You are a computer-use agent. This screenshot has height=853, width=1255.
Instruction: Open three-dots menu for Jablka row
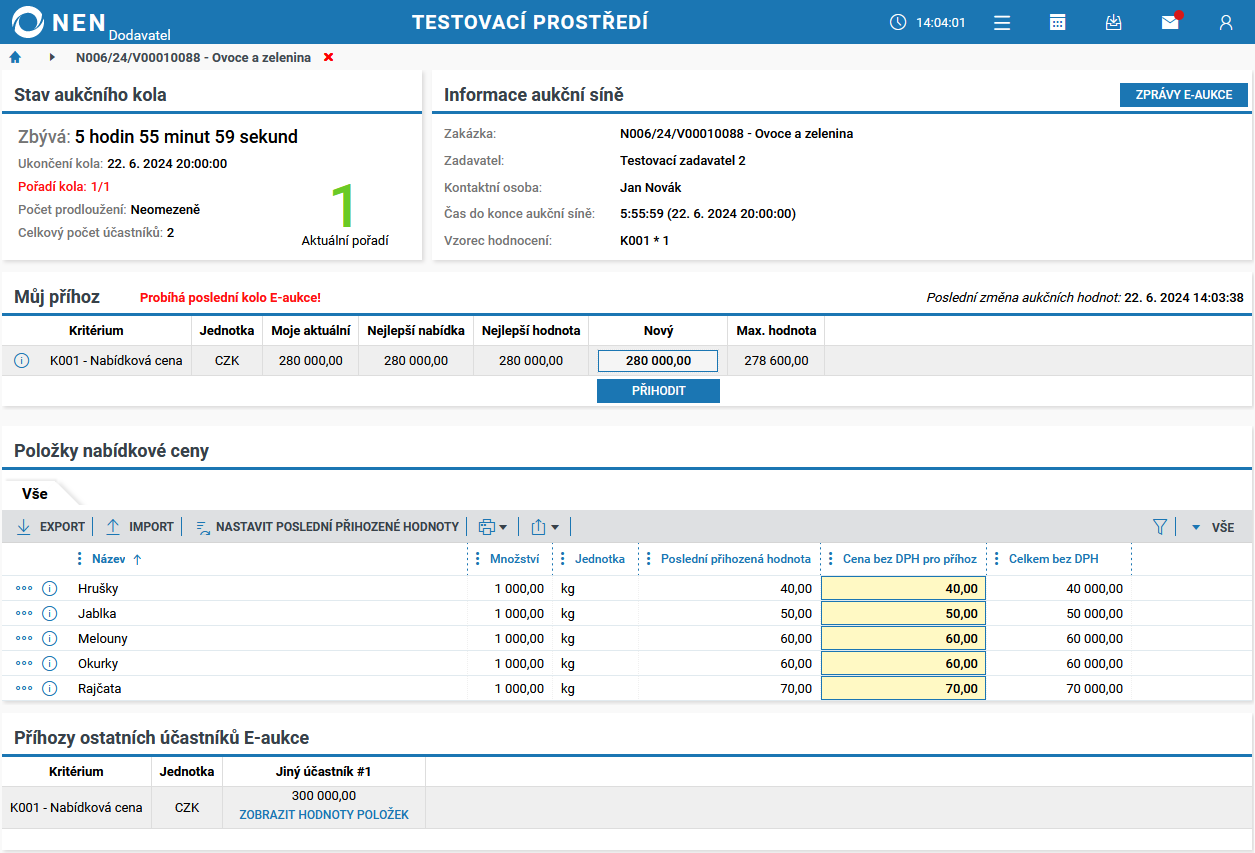(x=24, y=613)
